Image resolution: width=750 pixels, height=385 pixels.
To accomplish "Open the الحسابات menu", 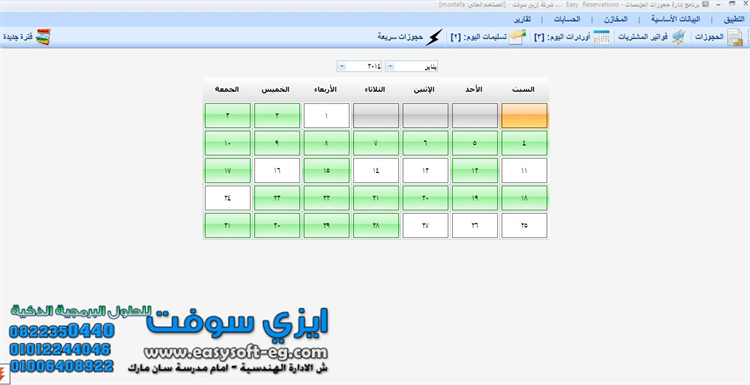I will click(567, 20).
